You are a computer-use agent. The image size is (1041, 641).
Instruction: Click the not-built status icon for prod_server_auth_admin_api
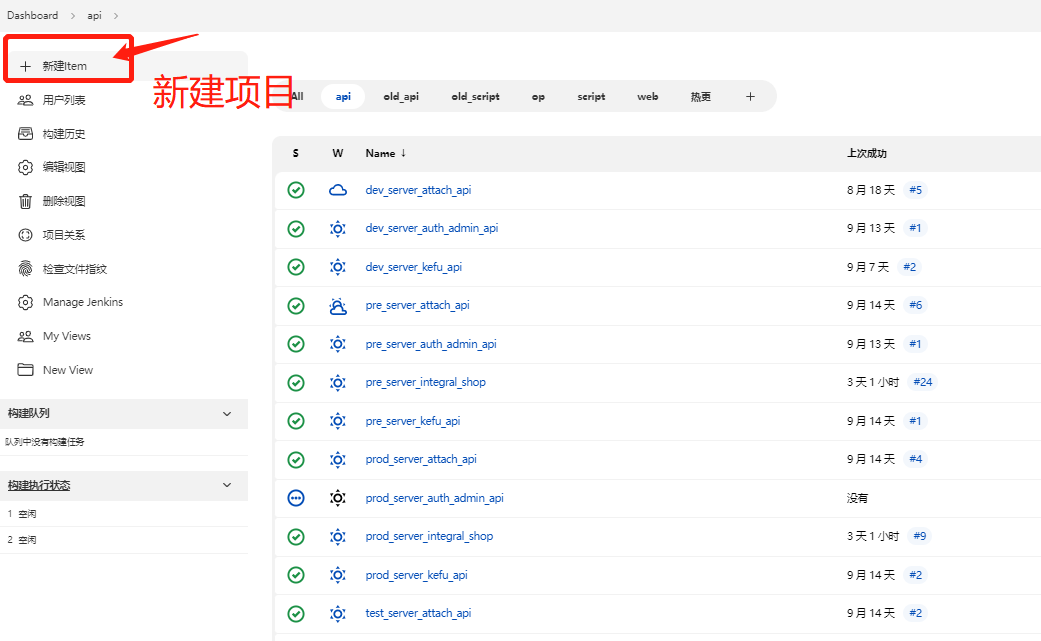[296, 498]
